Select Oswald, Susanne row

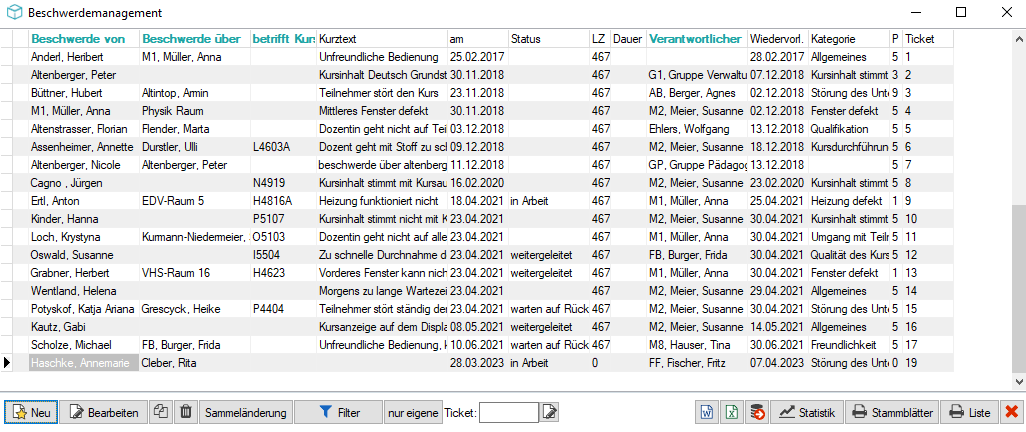[x=476, y=255]
